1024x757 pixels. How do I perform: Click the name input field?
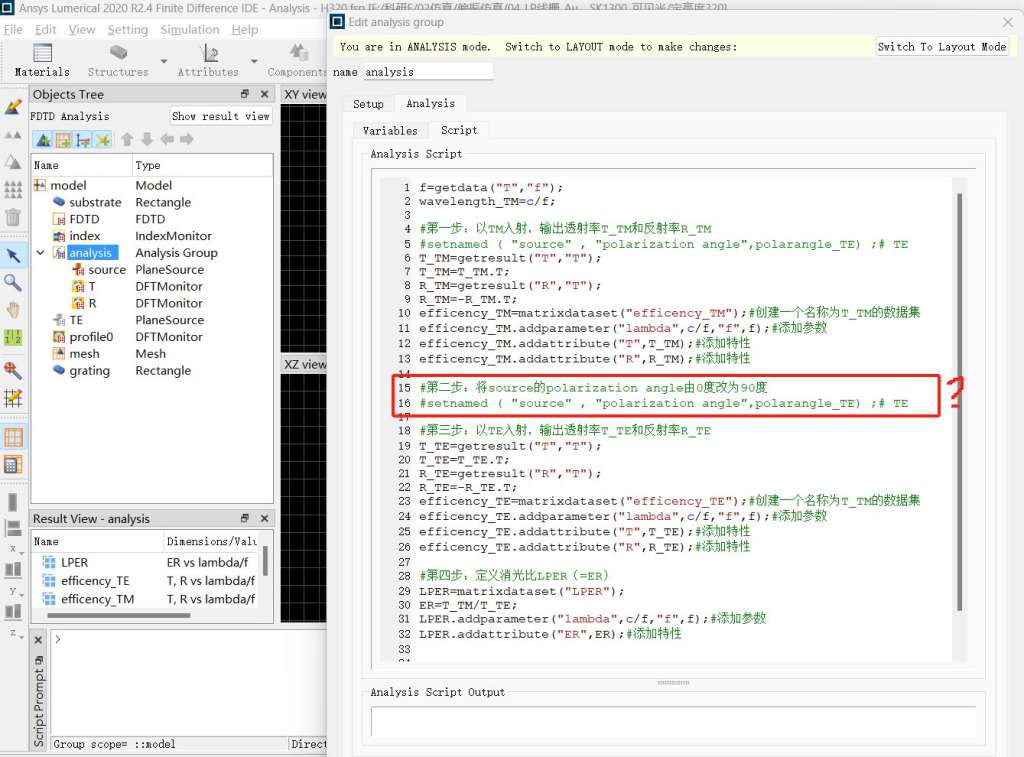(x=427, y=72)
